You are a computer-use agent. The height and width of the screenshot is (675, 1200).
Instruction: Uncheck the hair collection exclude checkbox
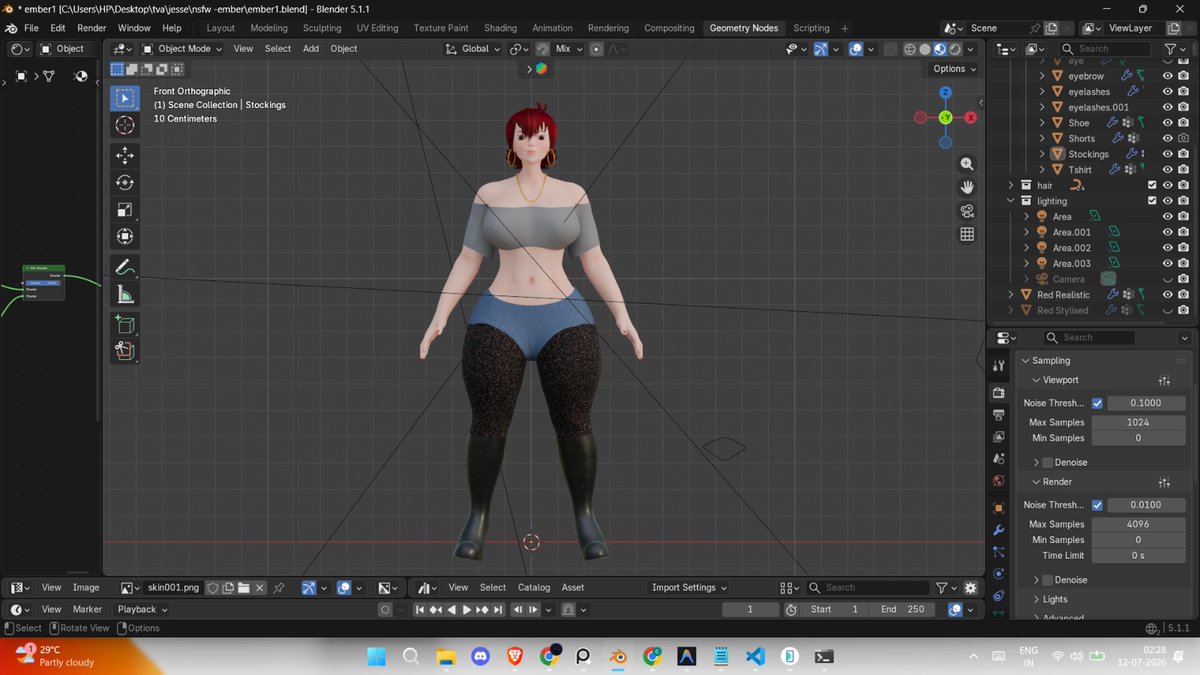click(1152, 185)
